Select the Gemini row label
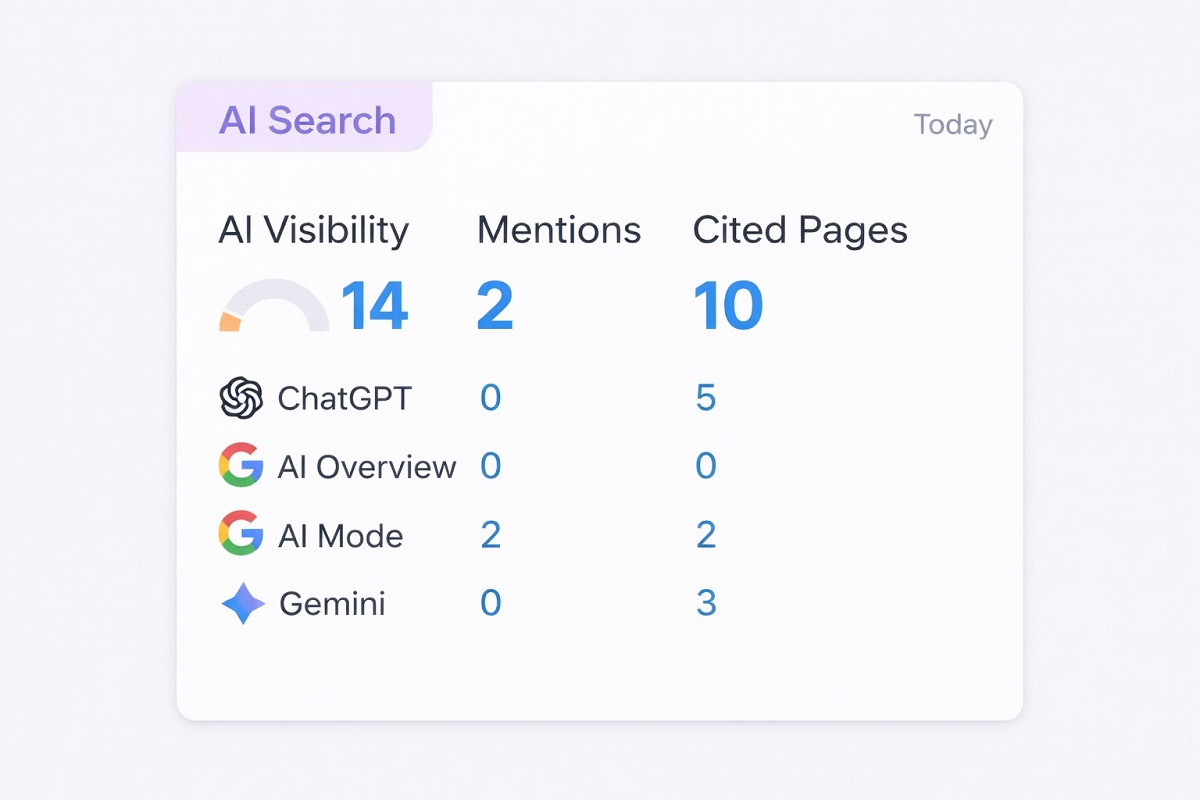This screenshot has width=1200, height=800. [x=332, y=604]
